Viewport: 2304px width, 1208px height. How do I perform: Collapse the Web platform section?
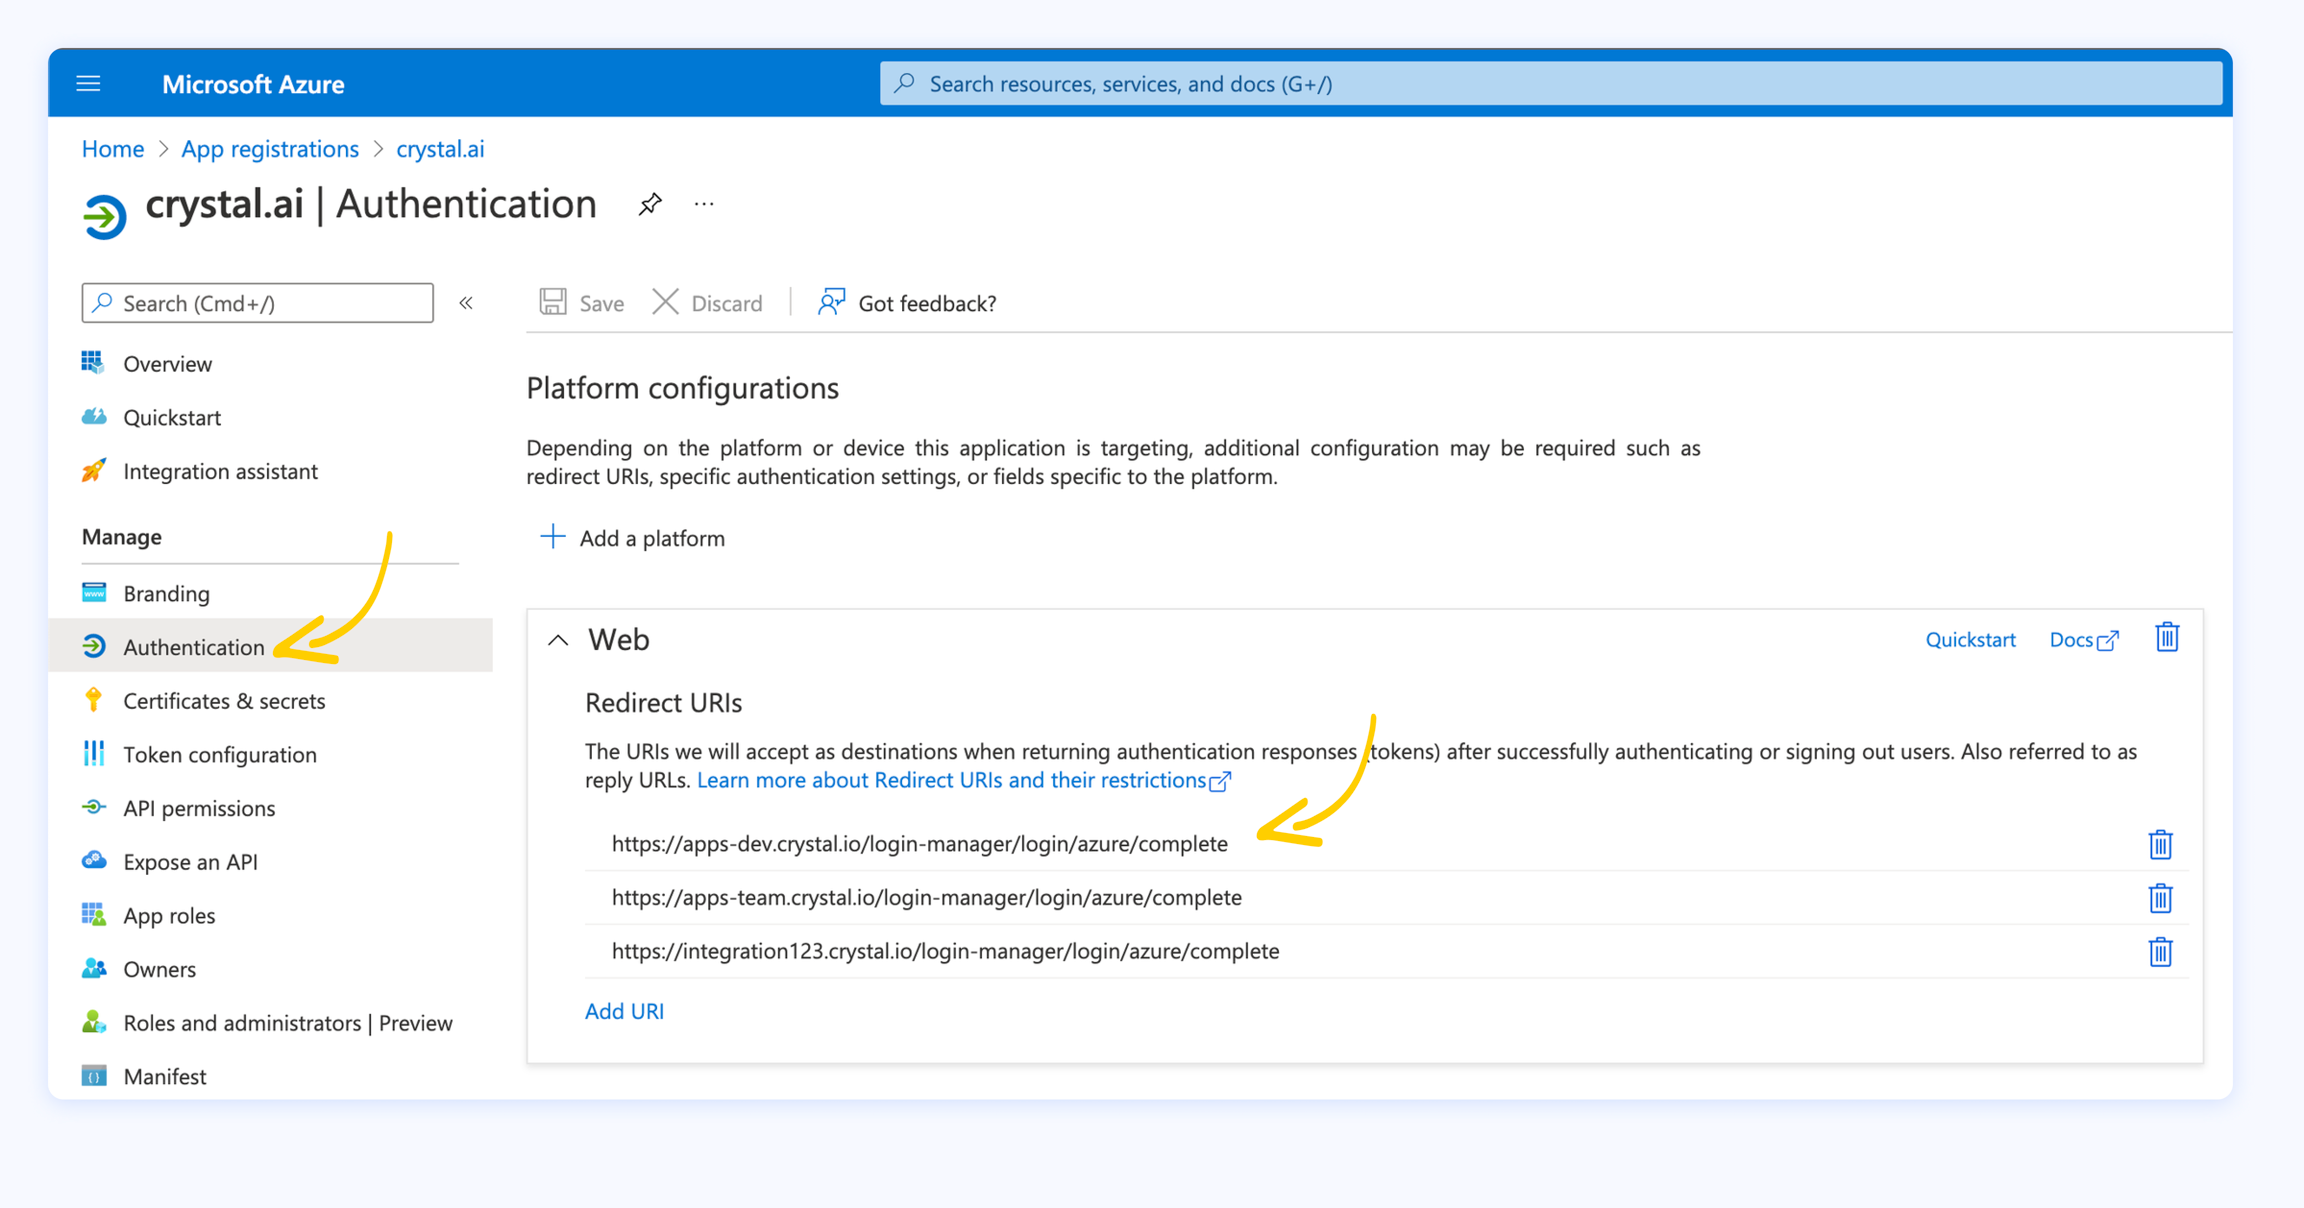pyautogui.click(x=558, y=640)
